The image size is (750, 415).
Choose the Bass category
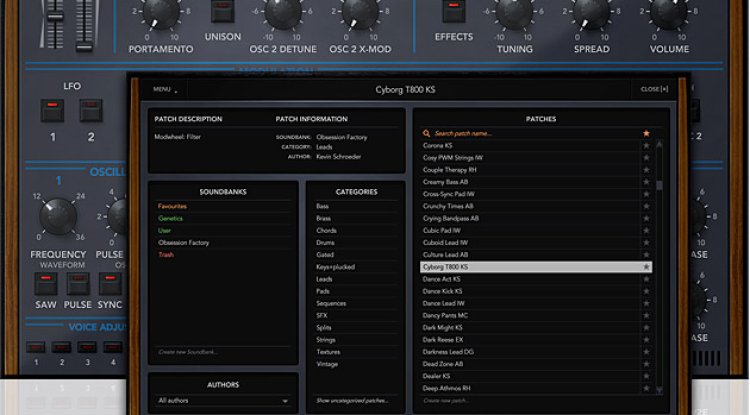pyautogui.click(x=322, y=206)
